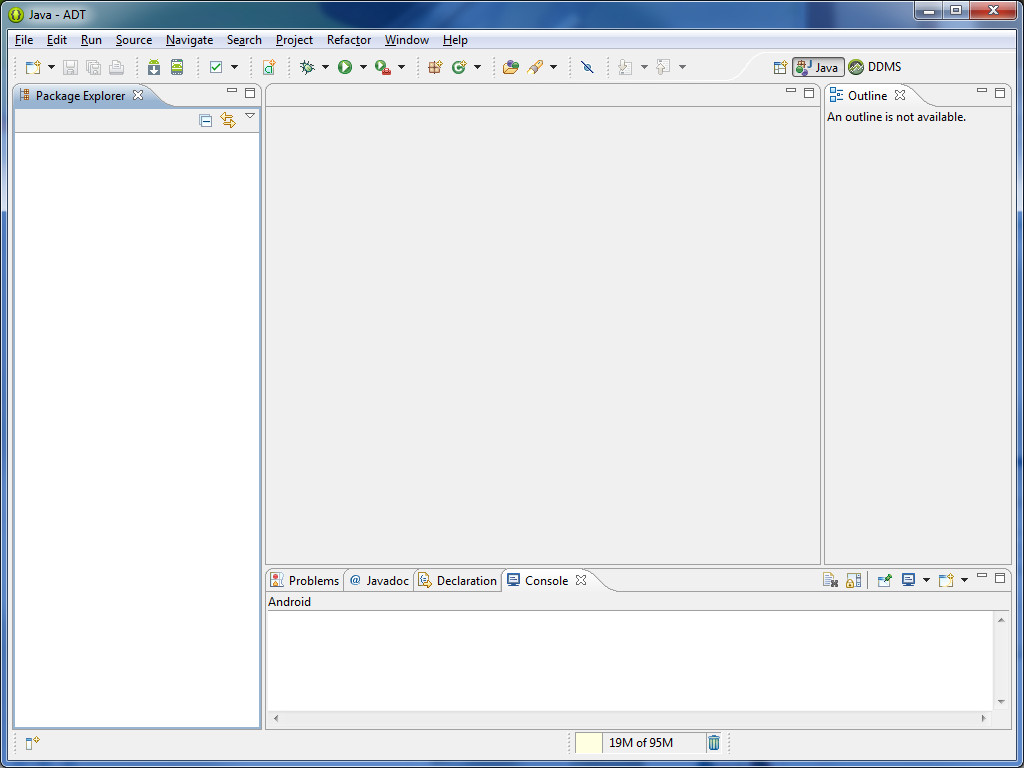This screenshot has height=768, width=1024.
Task: Open the Android Virtual Device Manager
Action: (177, 67)
